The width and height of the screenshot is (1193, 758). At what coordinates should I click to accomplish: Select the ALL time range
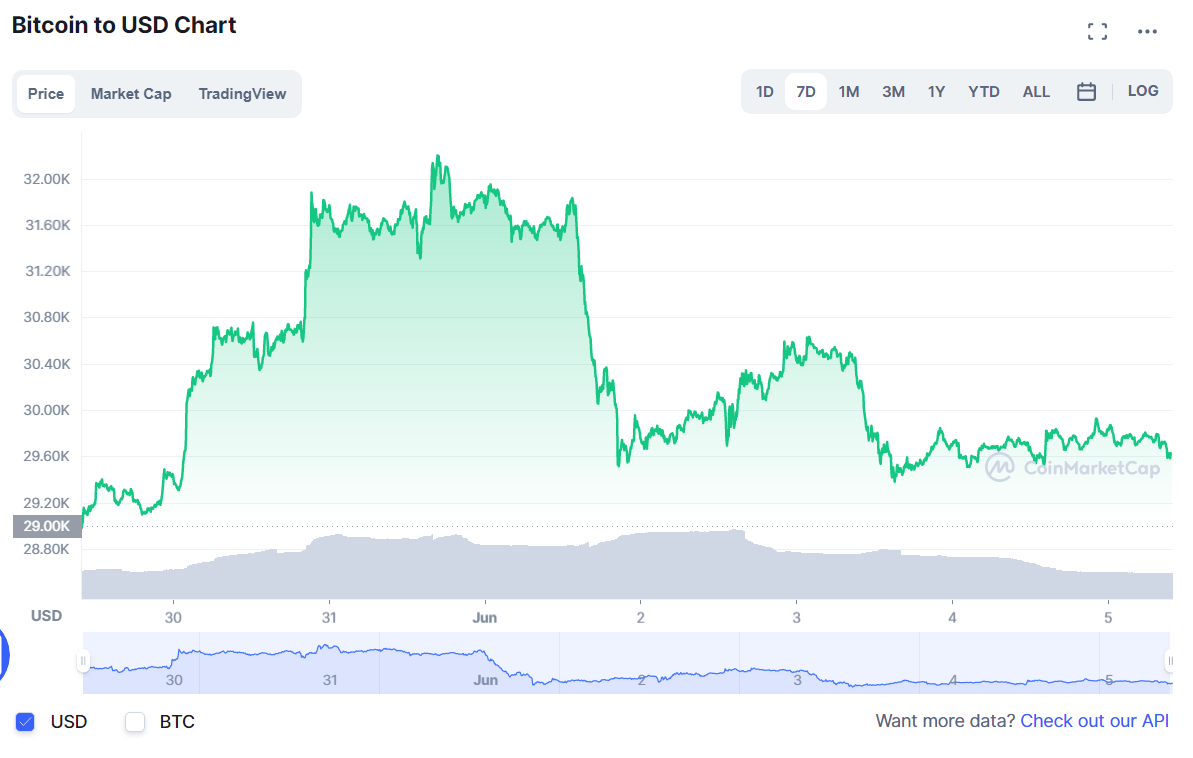pos(1036,91)
